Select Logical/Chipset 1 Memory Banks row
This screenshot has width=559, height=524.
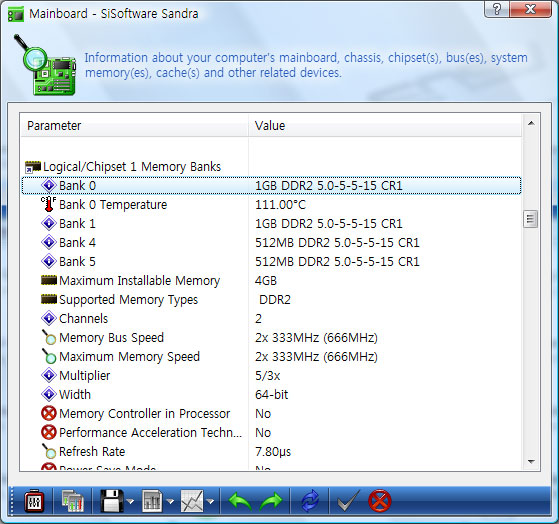[x=271, y=166]
